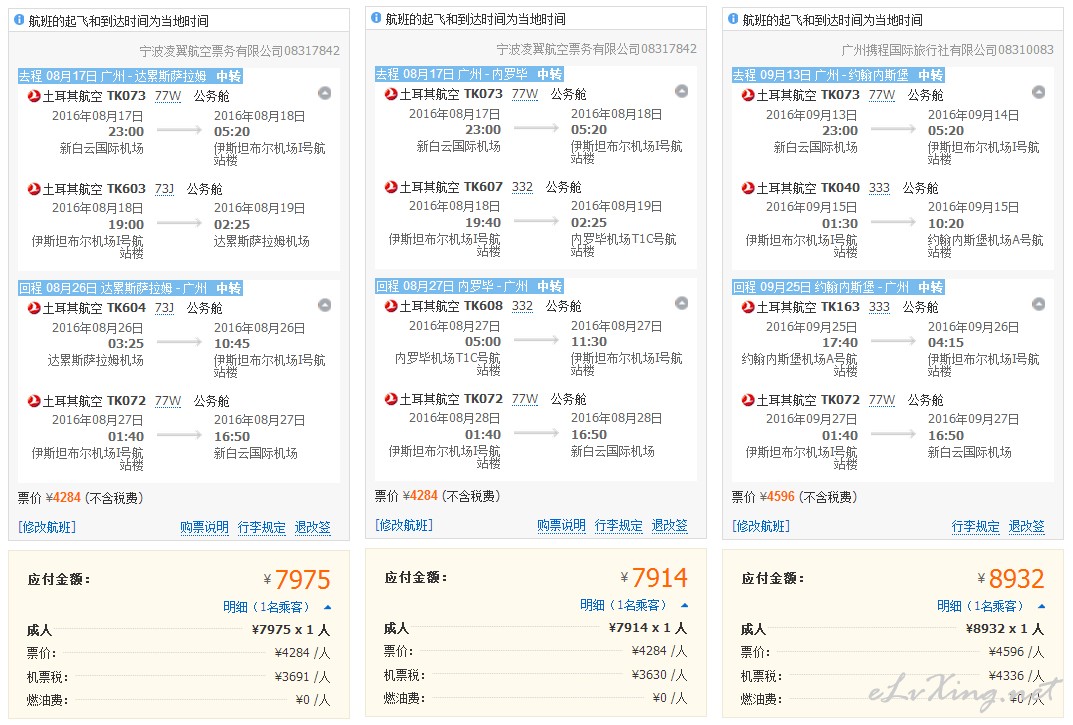This screenshot has height=725, width=1073.
Task: Click aircraft code 77W for TK073 to 内罗毕
Action: coord(525,94)
